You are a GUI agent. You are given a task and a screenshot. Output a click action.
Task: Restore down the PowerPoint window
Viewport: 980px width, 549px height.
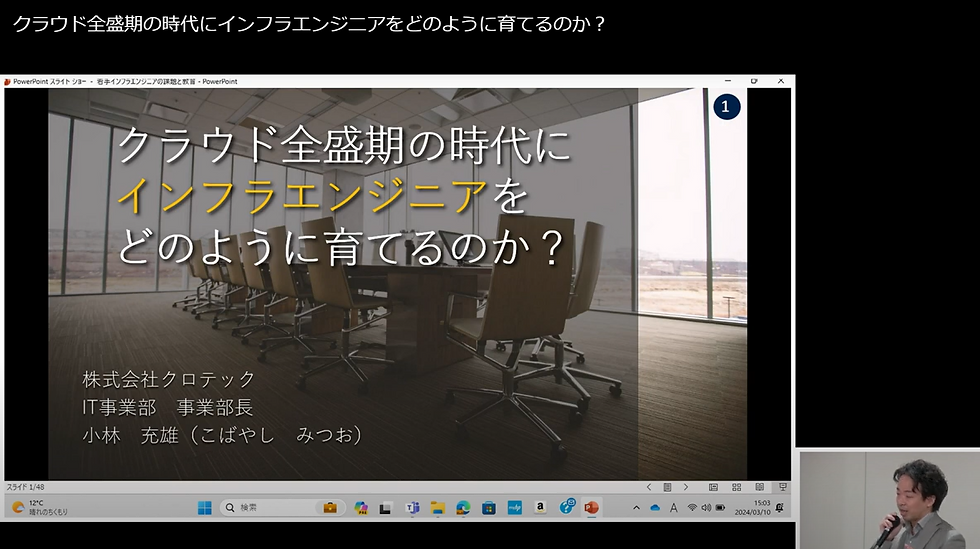coord(754,81)
